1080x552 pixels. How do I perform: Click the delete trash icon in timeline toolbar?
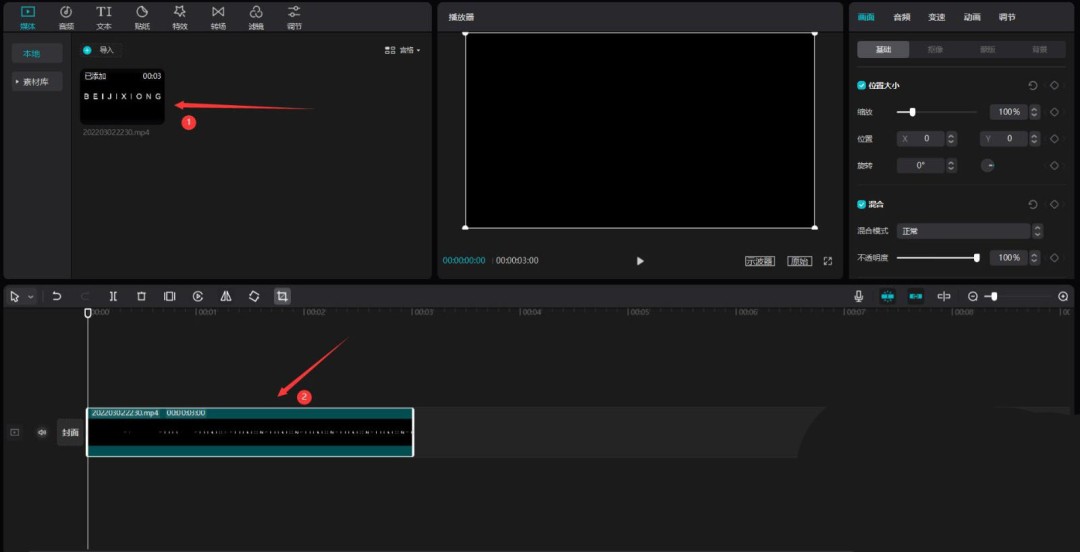[x=141, y=296]
